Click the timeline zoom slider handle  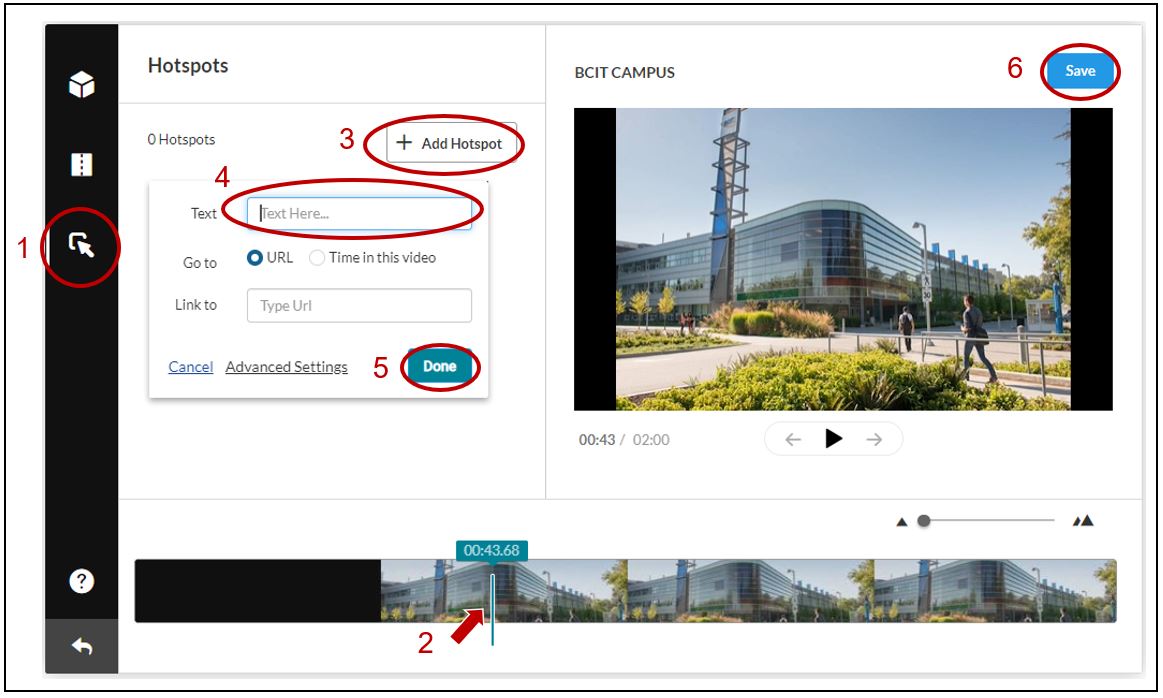click(924, 521)
